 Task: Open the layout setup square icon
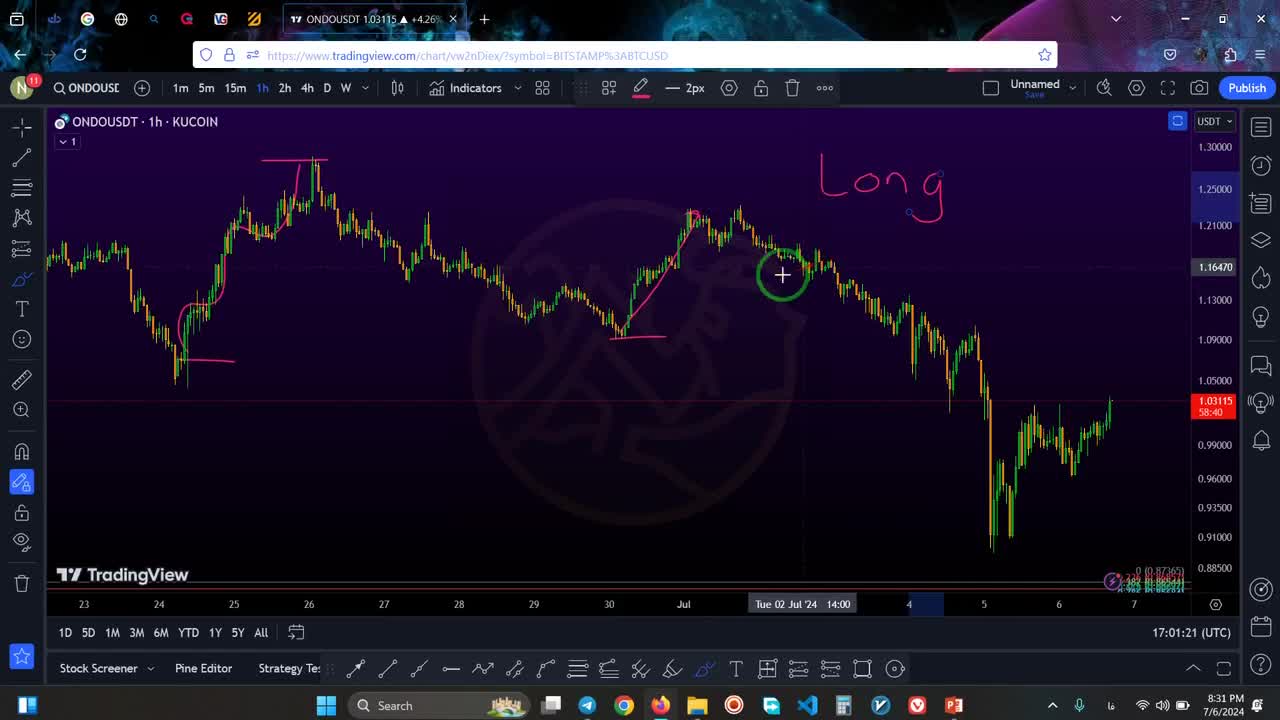[991, 88]
